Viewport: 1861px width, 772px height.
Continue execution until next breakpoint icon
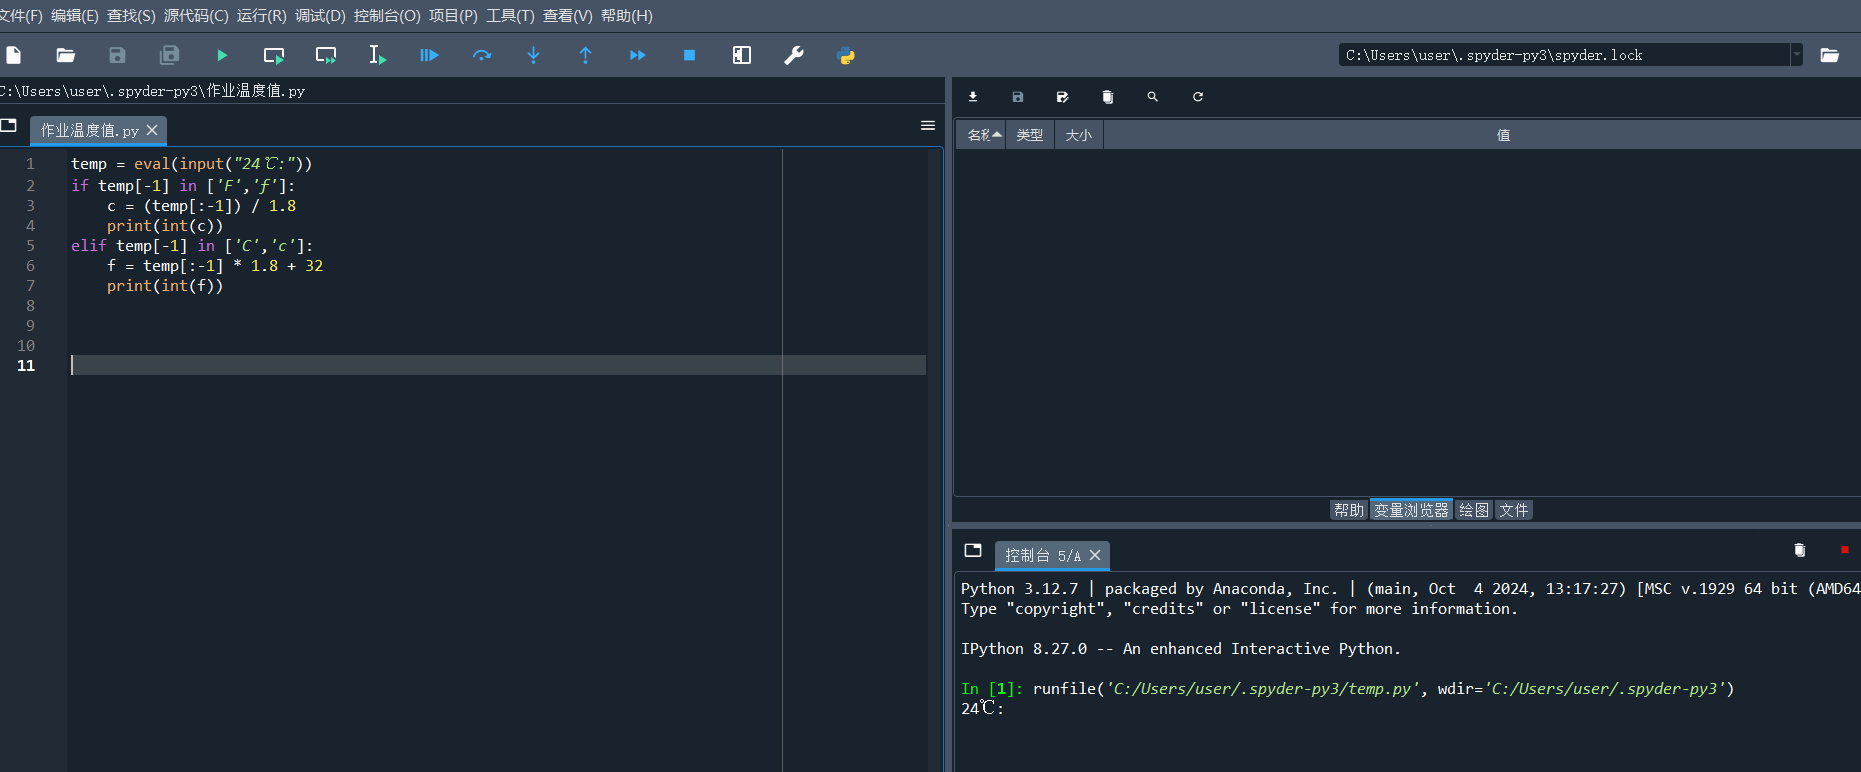coord(637,55)
